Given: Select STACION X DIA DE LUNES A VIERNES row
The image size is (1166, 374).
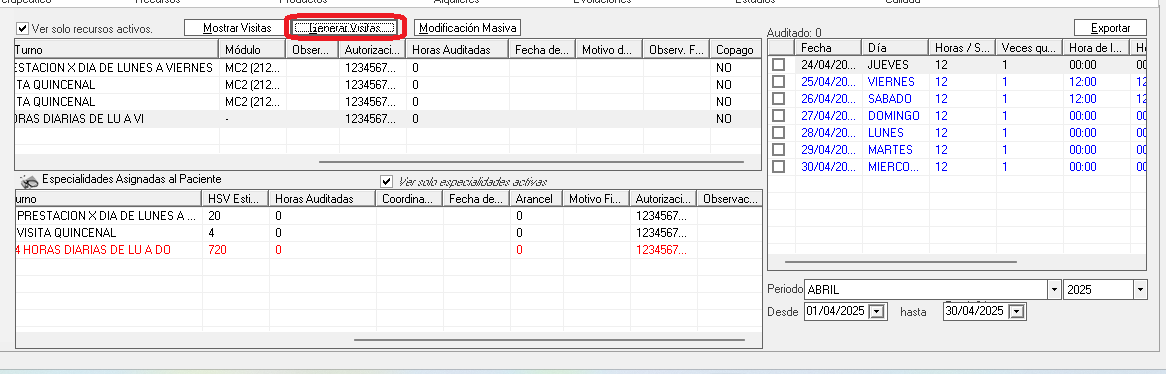Looking at the screenshot, I should click(x=387, y=68).
